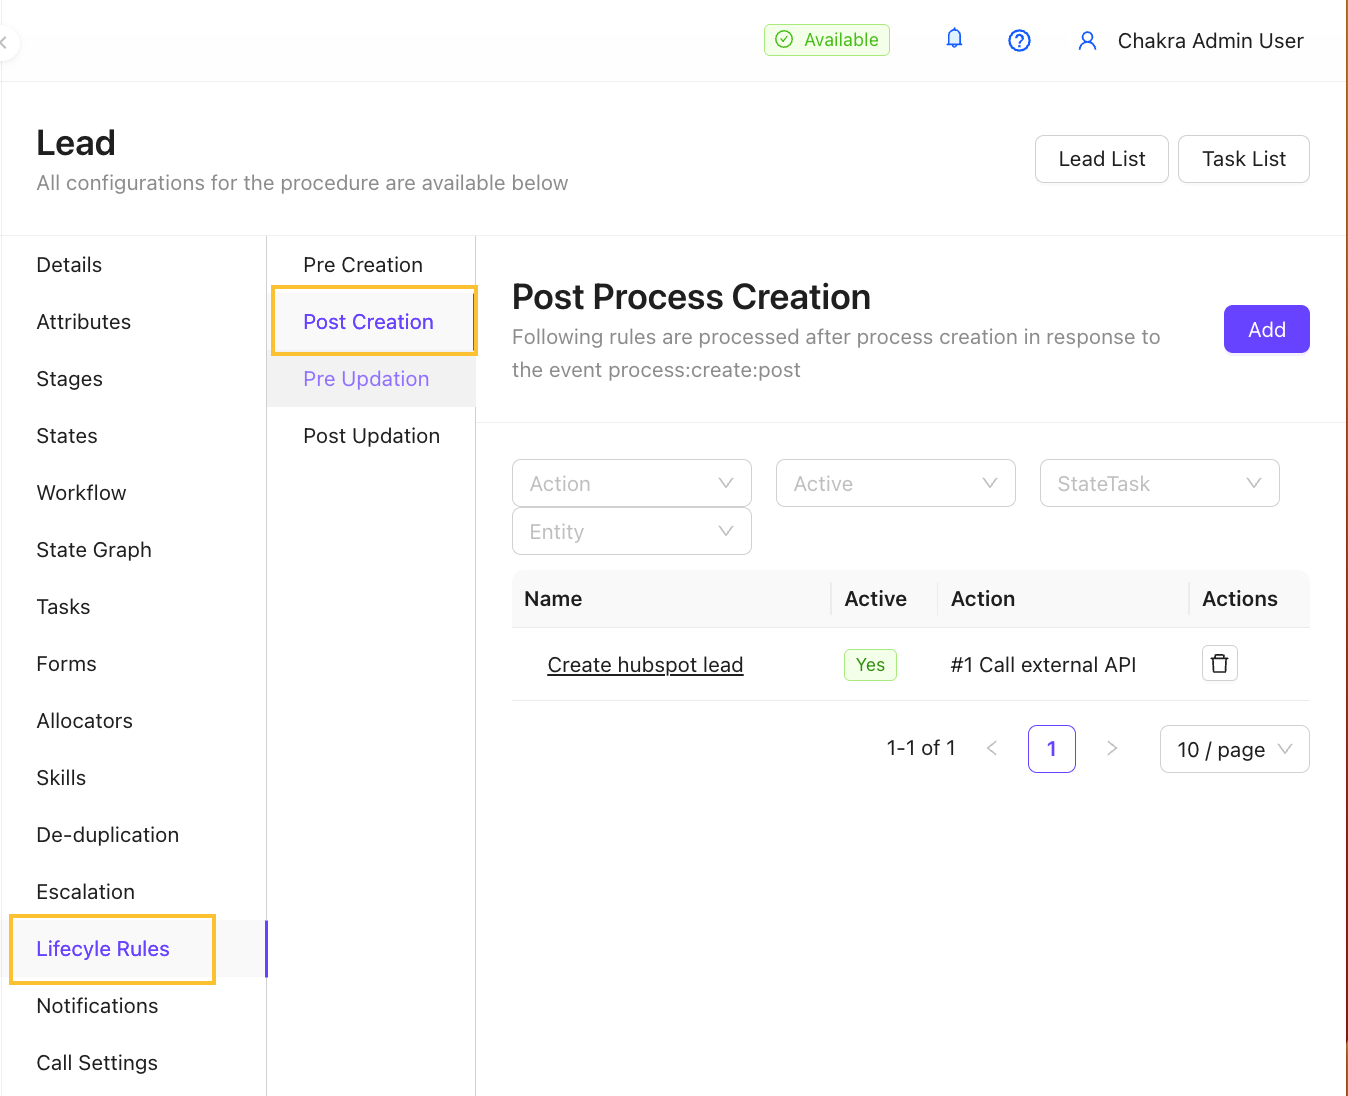Click the Lead List button
The height and width of the screenshot is (1096, 1348).
pyautogui.click(x=1101, y=159)
